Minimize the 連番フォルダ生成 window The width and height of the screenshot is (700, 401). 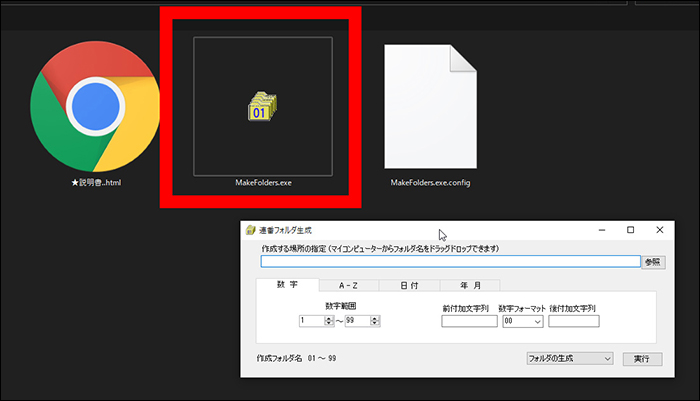point(601,230)
